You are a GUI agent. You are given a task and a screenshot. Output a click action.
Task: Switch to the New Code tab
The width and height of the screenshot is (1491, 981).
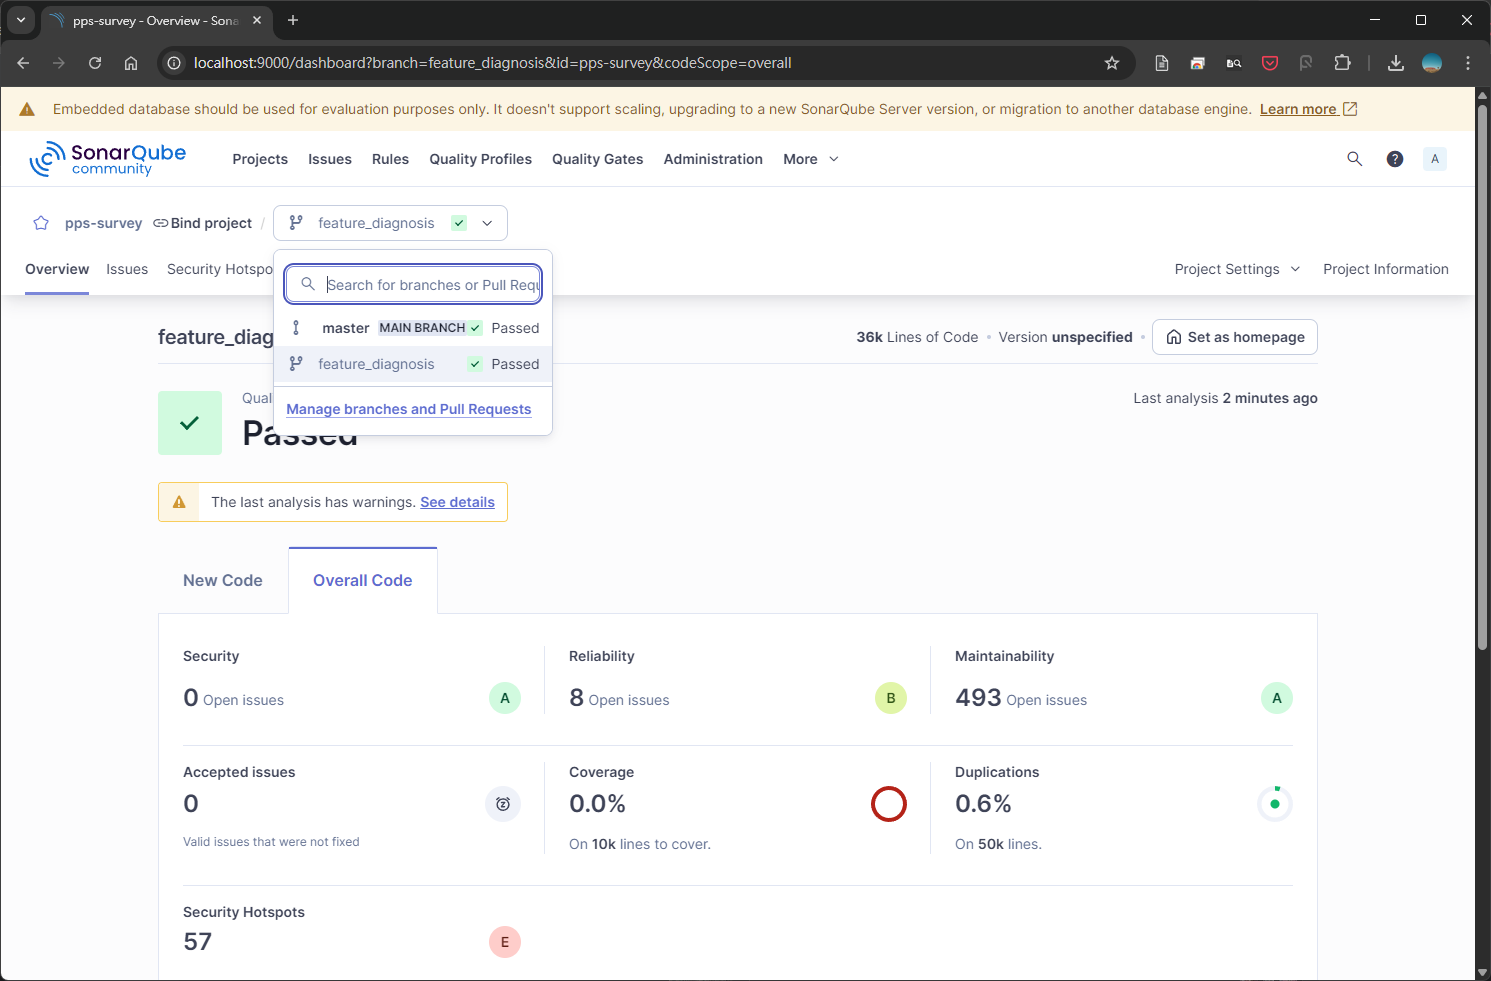[223, 581]
